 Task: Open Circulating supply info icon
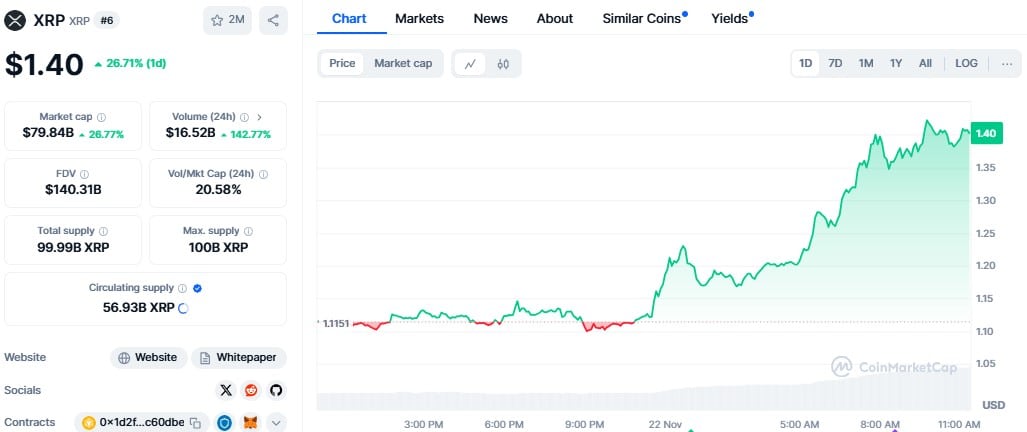tap(183, 288)
